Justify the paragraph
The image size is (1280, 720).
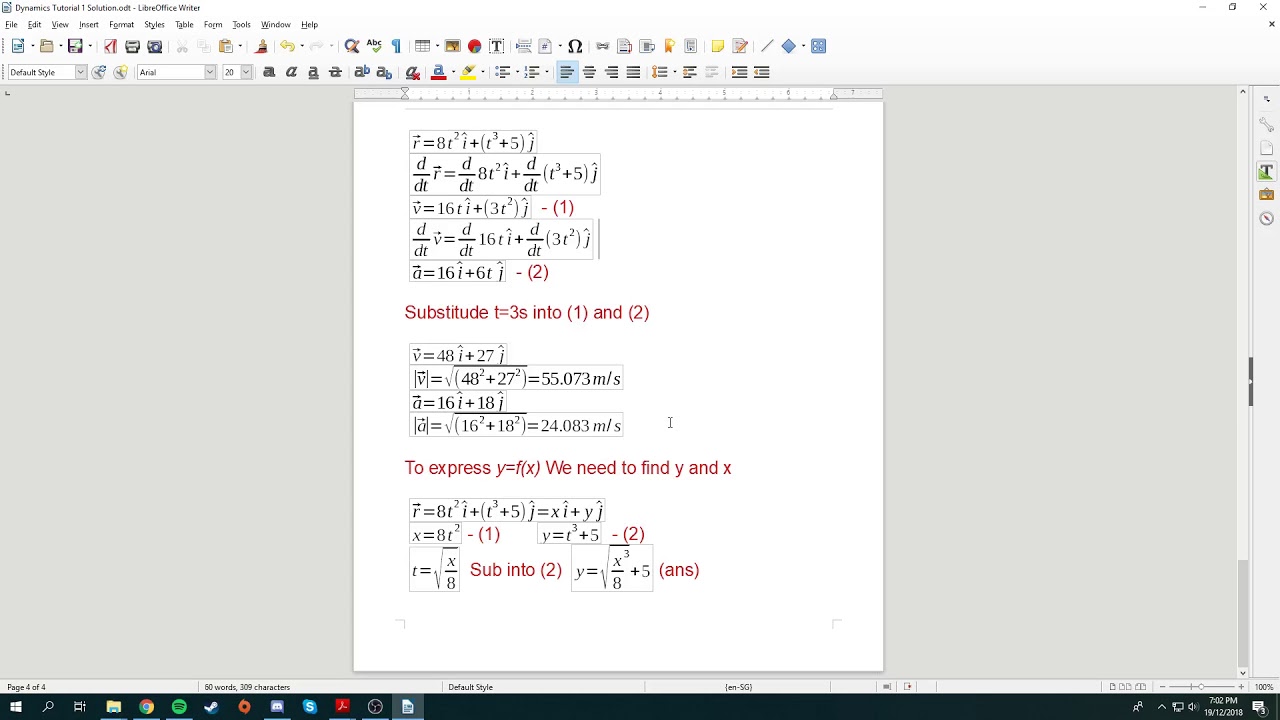coord(633,72)
